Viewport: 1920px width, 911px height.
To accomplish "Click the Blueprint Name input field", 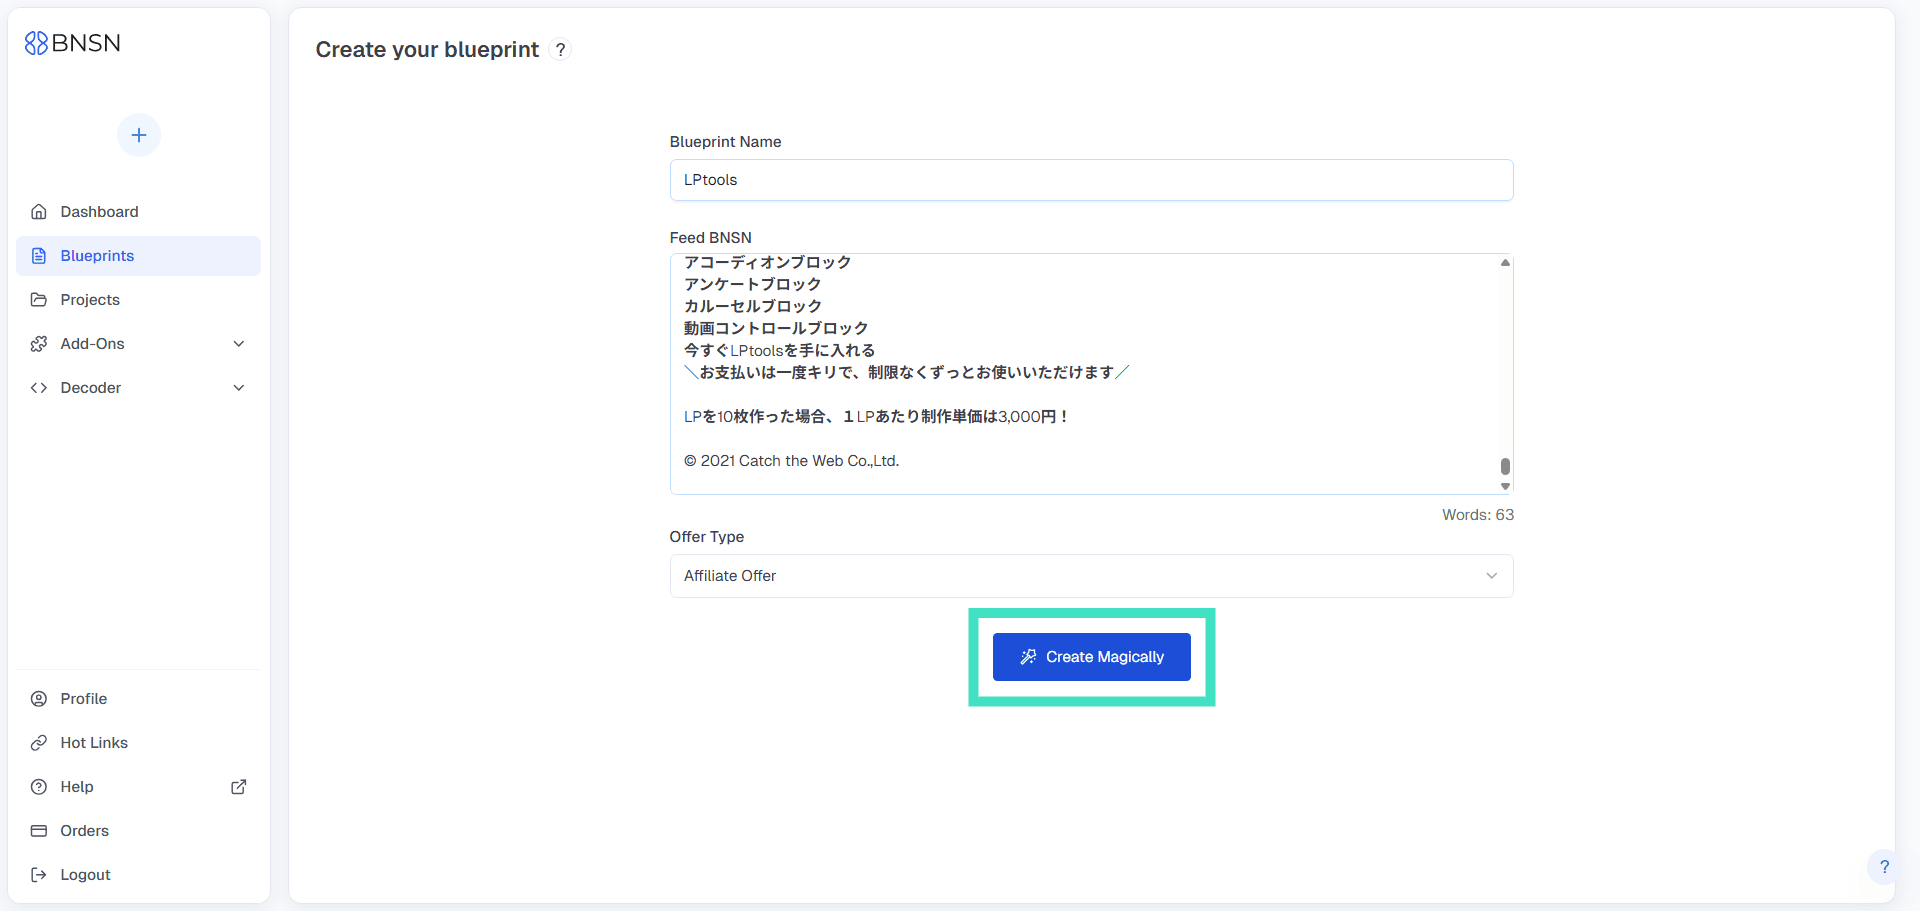I will coord(1091,180).
